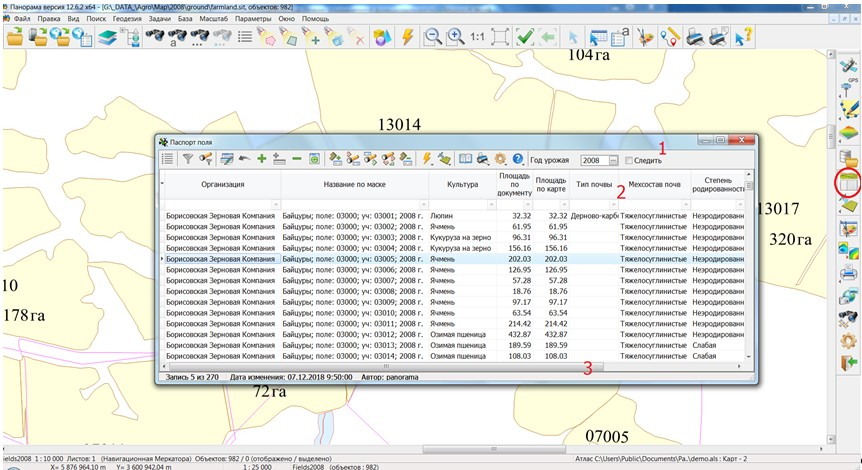Sort by Площадь по карте column header
This screenshot has width=862, height=470.
tap(552, 184)
